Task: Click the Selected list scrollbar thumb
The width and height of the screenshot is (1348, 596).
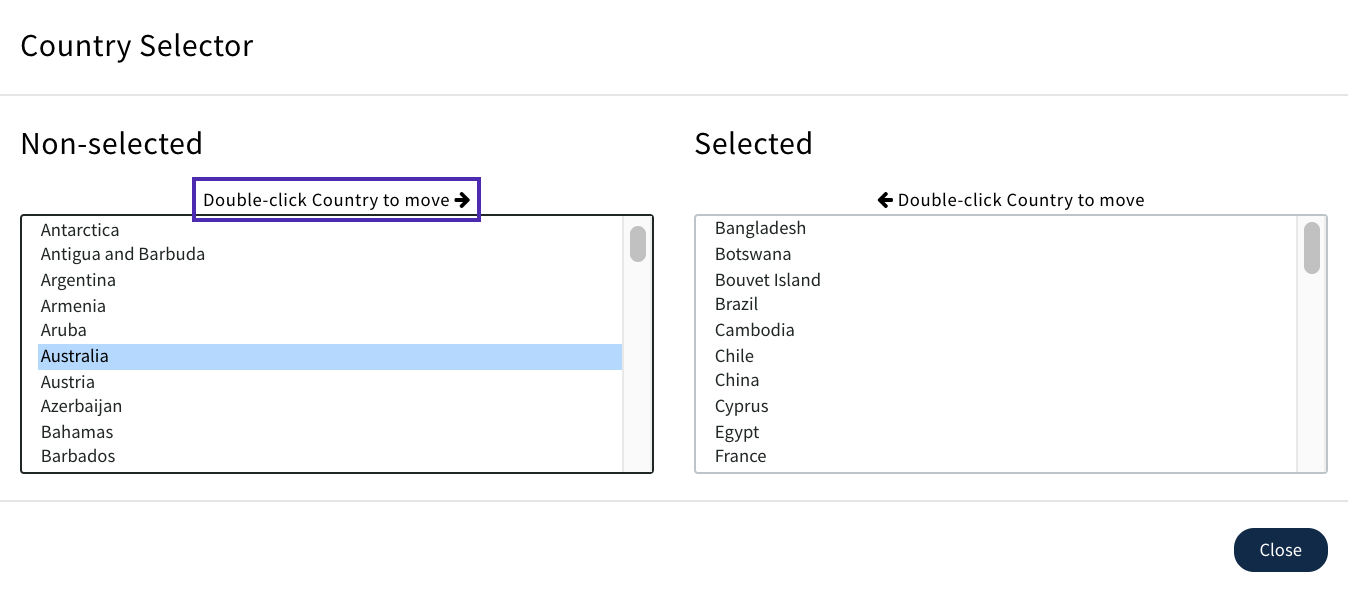Action: (x=1312, y=248)
